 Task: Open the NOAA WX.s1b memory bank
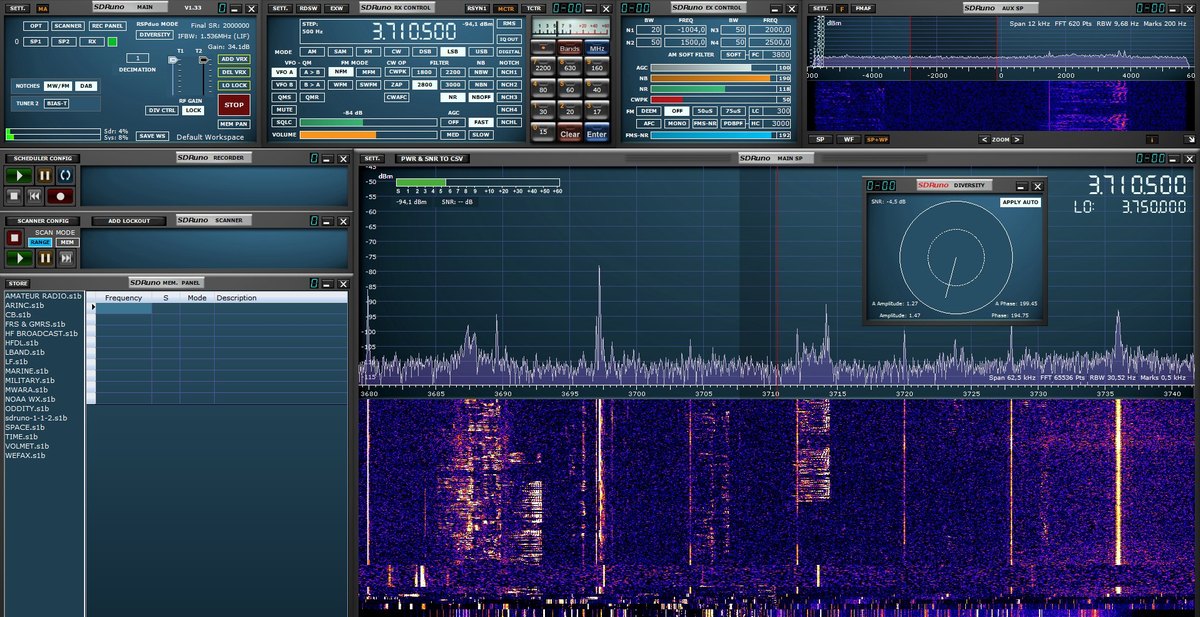pos(29,399)
